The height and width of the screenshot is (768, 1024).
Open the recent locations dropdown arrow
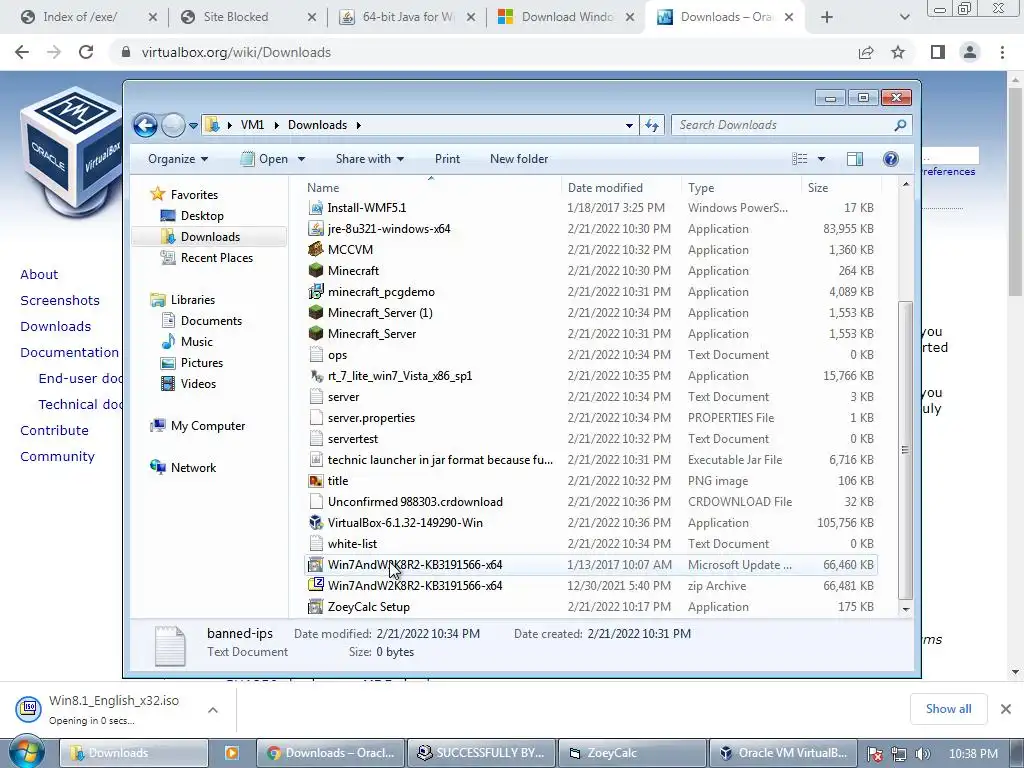(193, 125)
